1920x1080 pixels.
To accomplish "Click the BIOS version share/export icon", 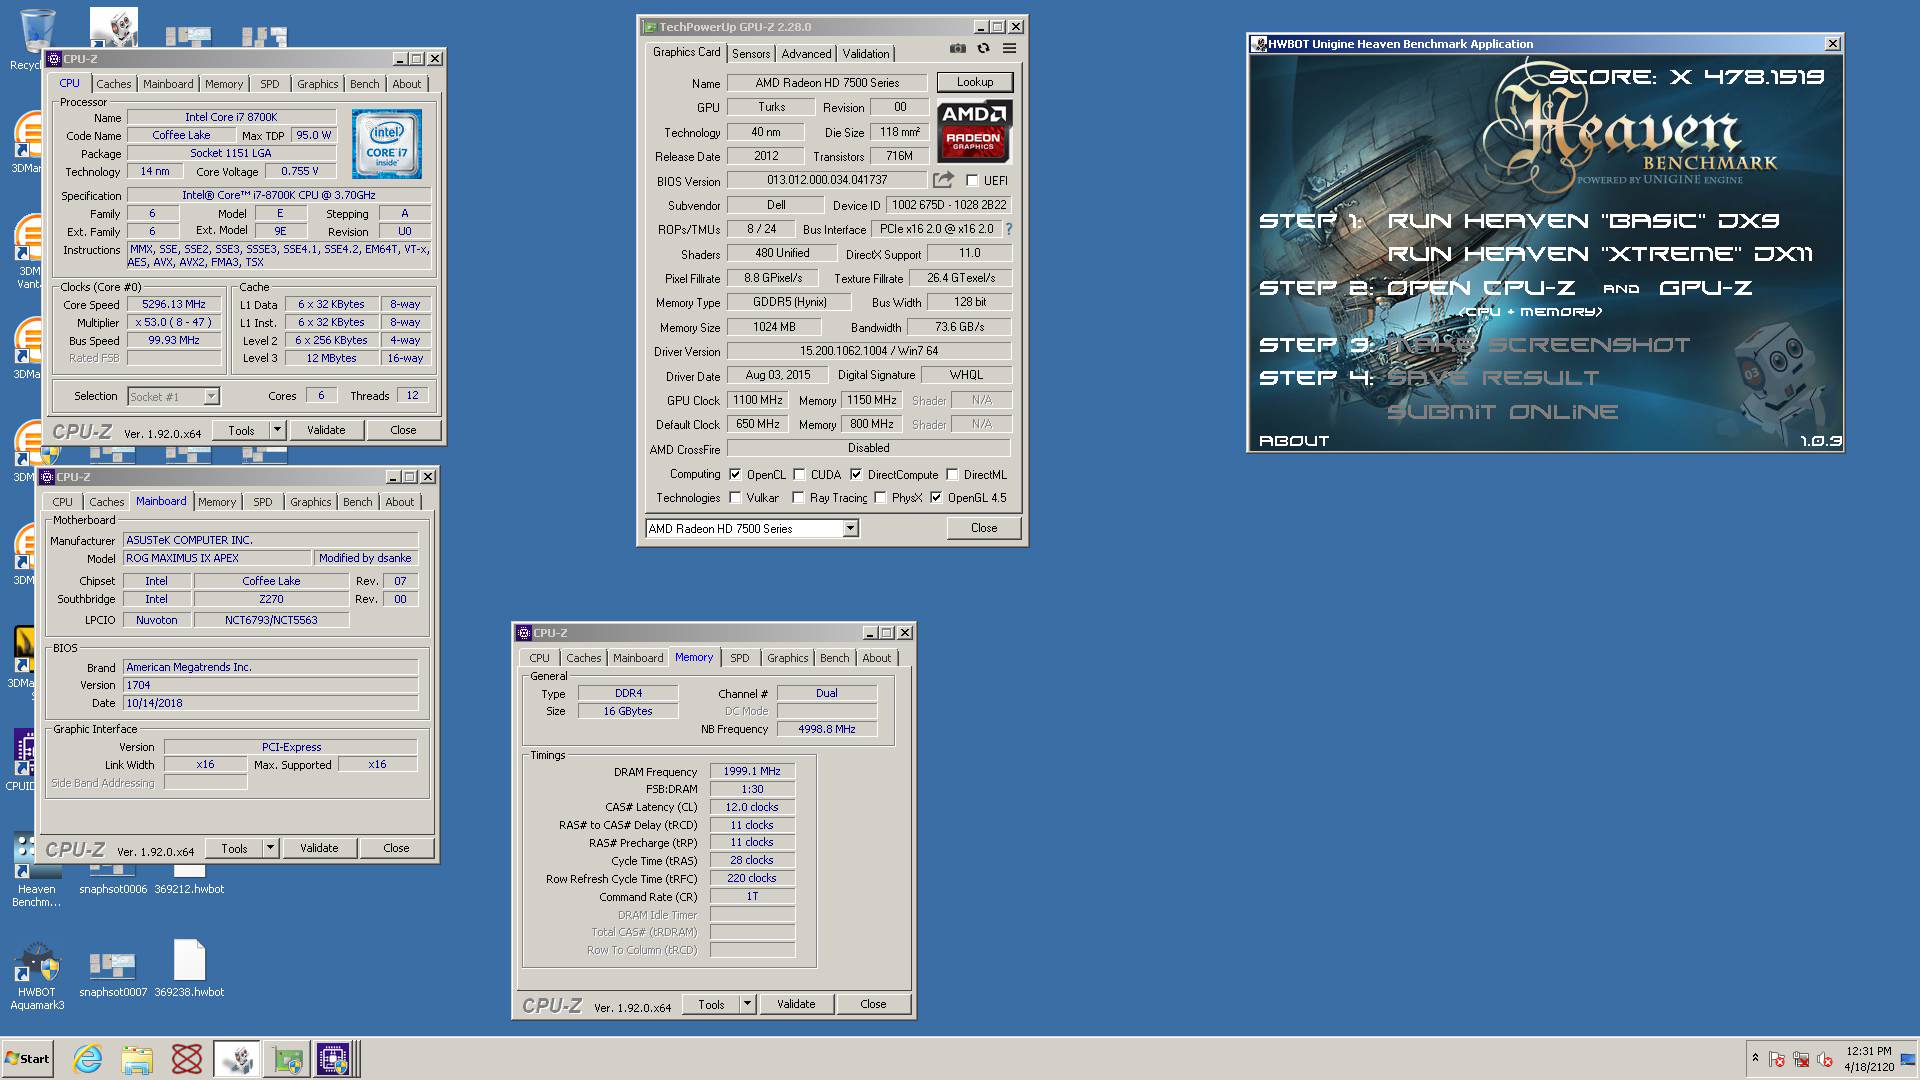I will click(943, 180).
